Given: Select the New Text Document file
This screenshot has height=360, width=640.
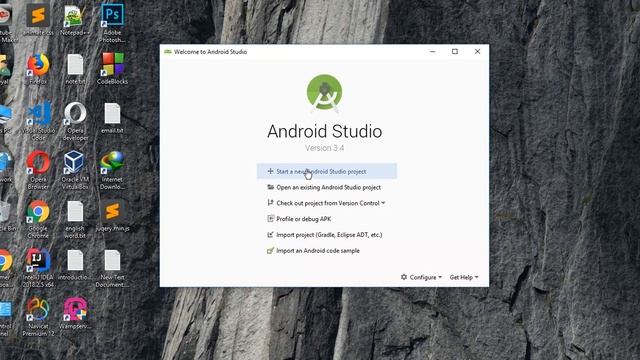Looking at the screenshot, I should pyautogui.click(x=112, y=268).
